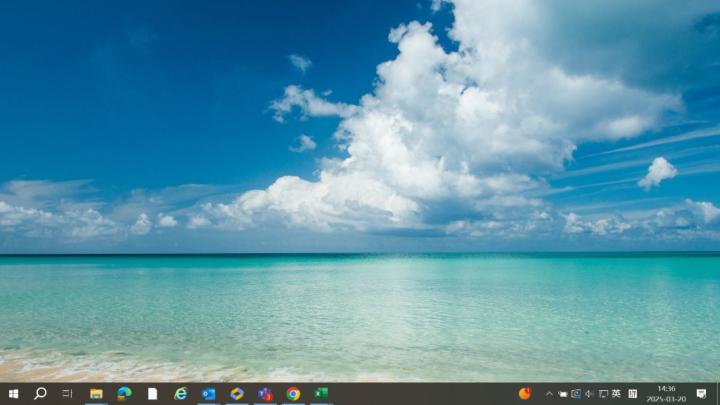The height and width of the screenshot is (405, 720).
Task: Open Task View on the taskbar
Action: pyautogui.click(x=68, y=394)
